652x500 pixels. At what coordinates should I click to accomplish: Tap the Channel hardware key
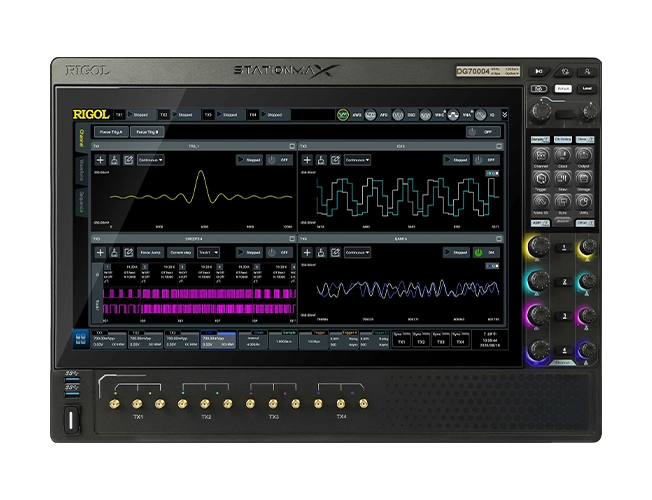coord(541,156)
